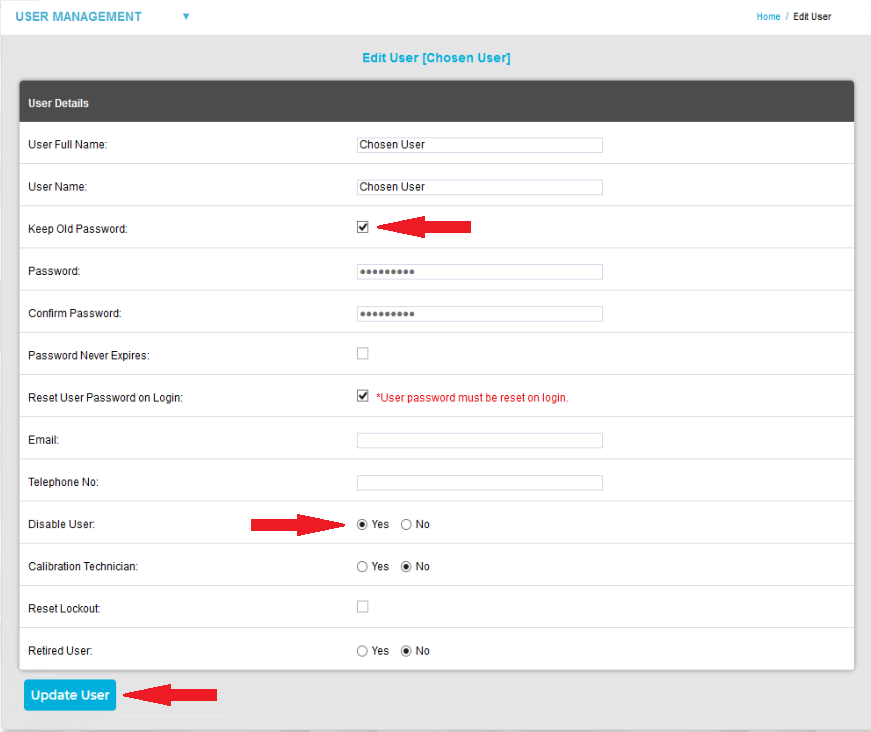The image size is (871, 732).
Task: Toggle Reset User Password on Login checkbox
Action: point(363,396)
